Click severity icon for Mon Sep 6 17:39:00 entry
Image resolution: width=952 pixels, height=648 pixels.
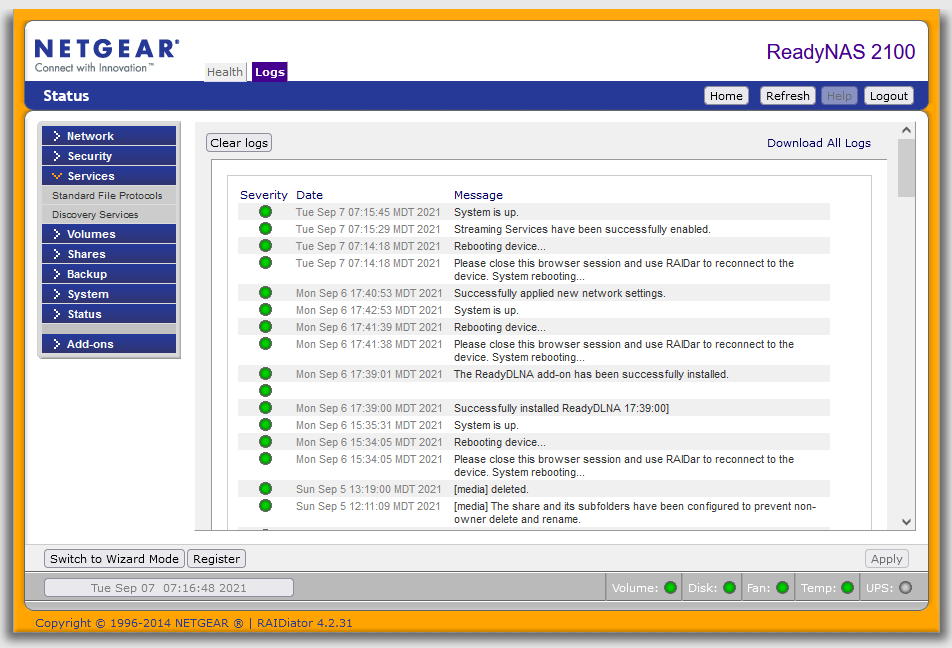pos(265,408)
